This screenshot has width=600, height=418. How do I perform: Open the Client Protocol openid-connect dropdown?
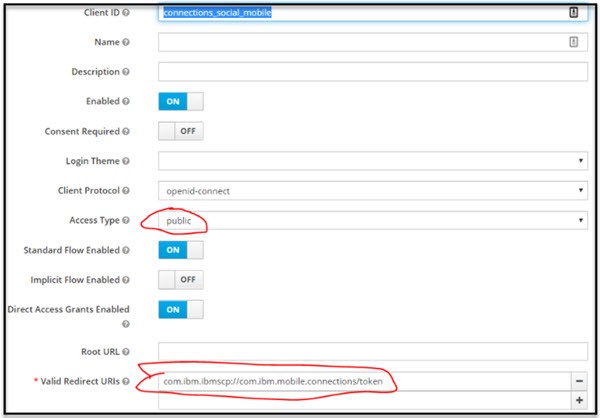tap(373, 191)
